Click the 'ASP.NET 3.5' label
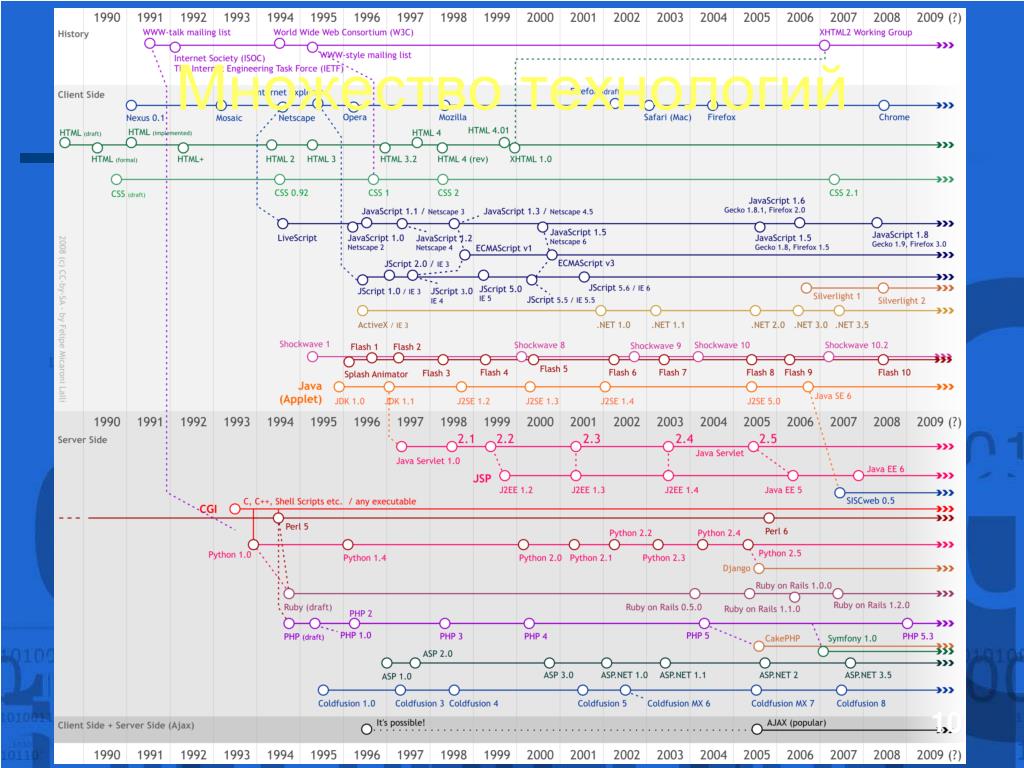The width and height of the screenshot is (1024, 768). (868, 675)
